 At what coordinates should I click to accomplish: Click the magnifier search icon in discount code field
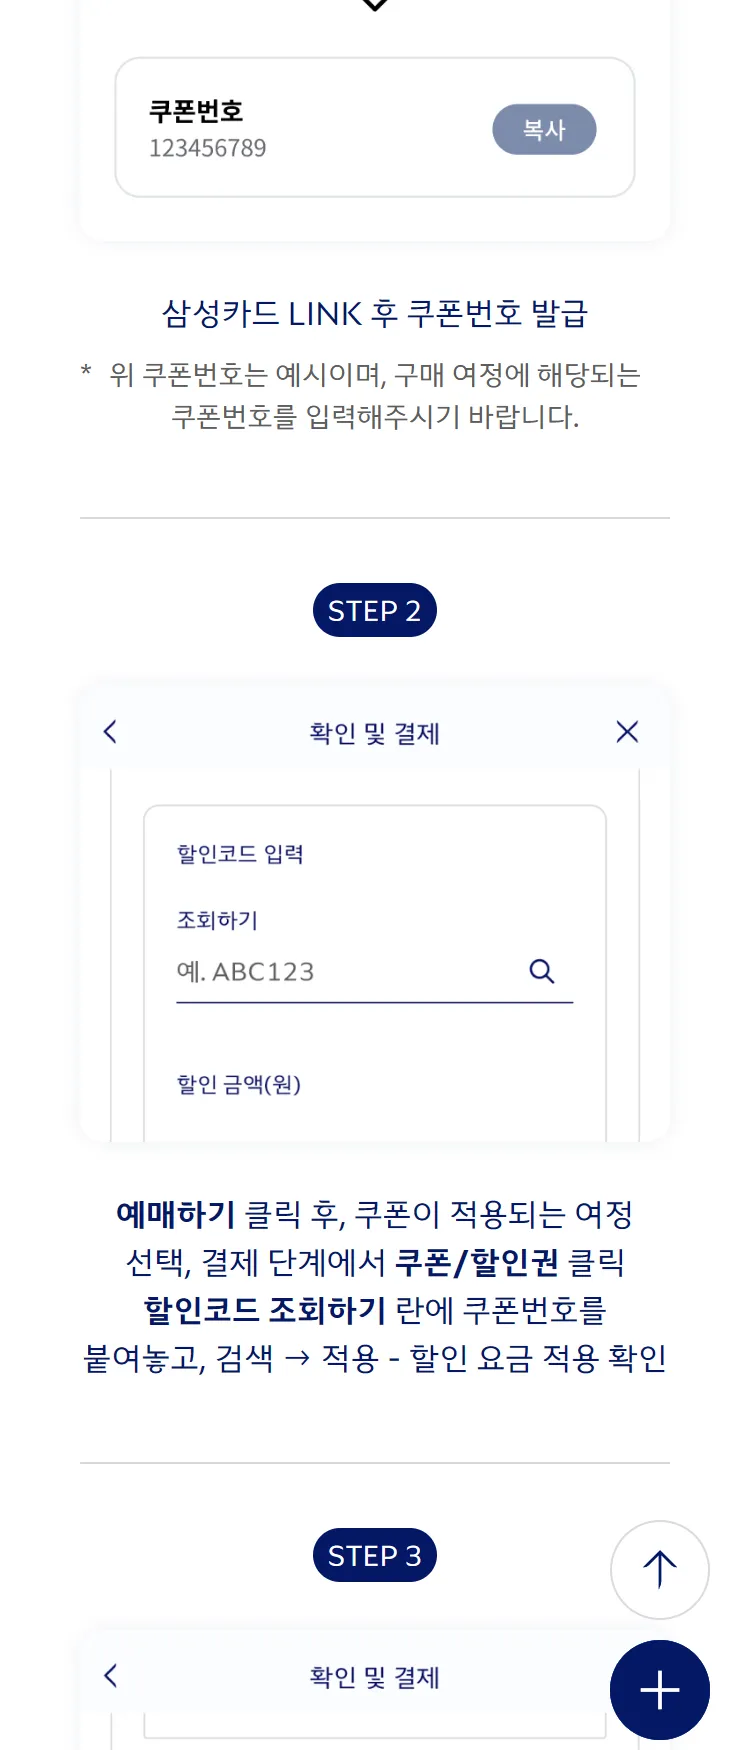click(541, 971)
